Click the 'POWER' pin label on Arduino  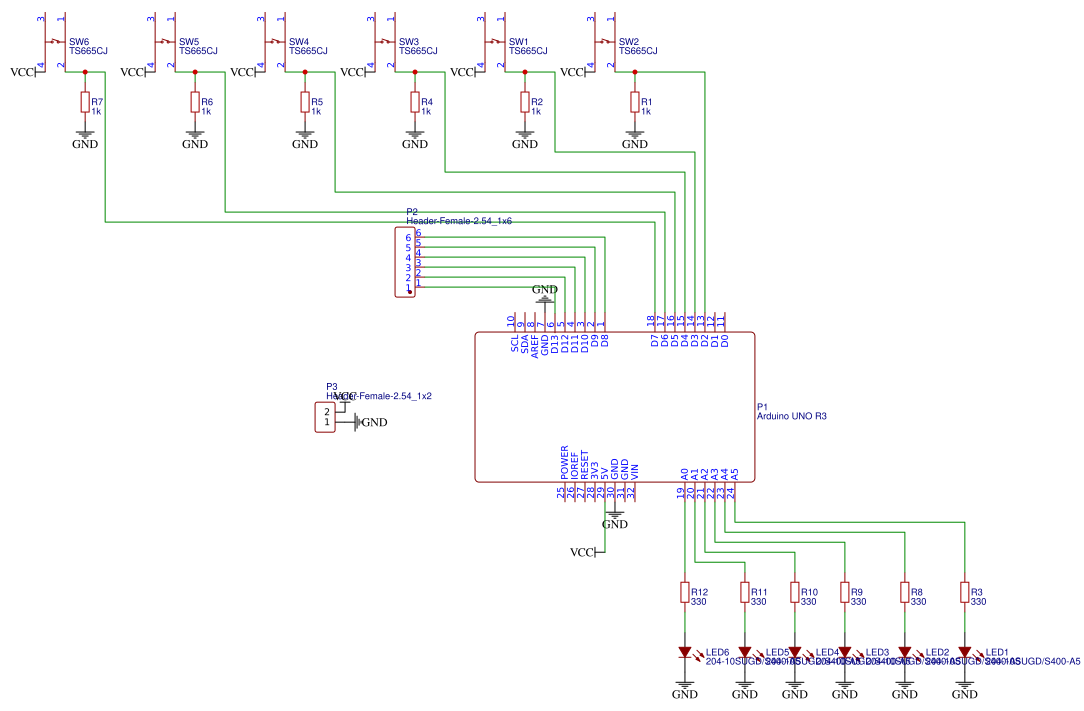coord(565,463)
